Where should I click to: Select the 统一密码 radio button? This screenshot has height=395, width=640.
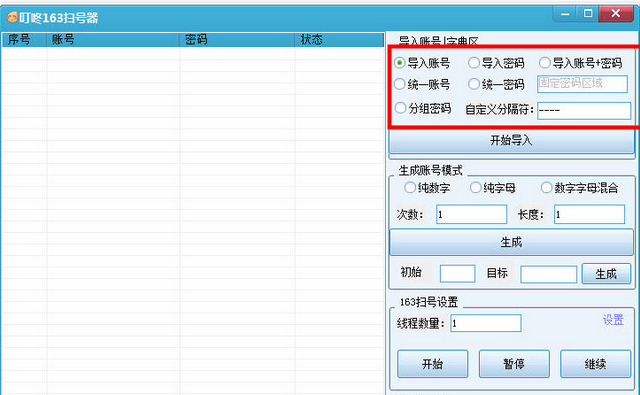(x=473, y=84)
